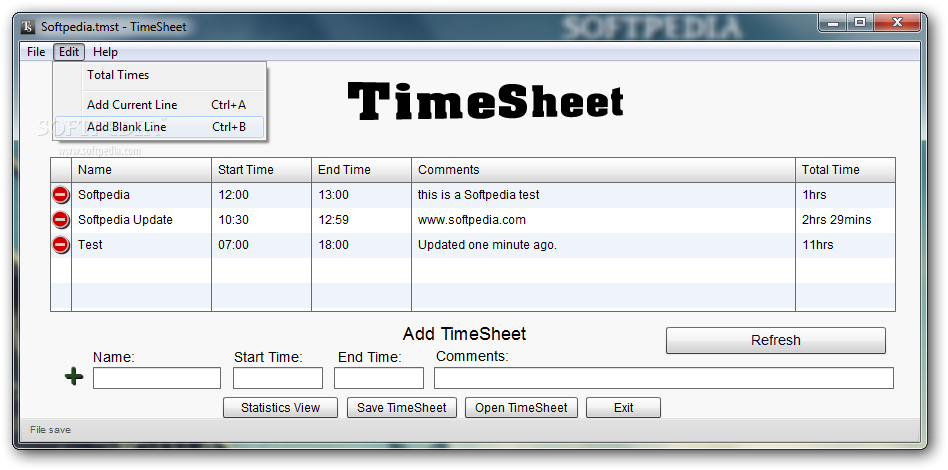Focus the Name input field

coord(157,378)
